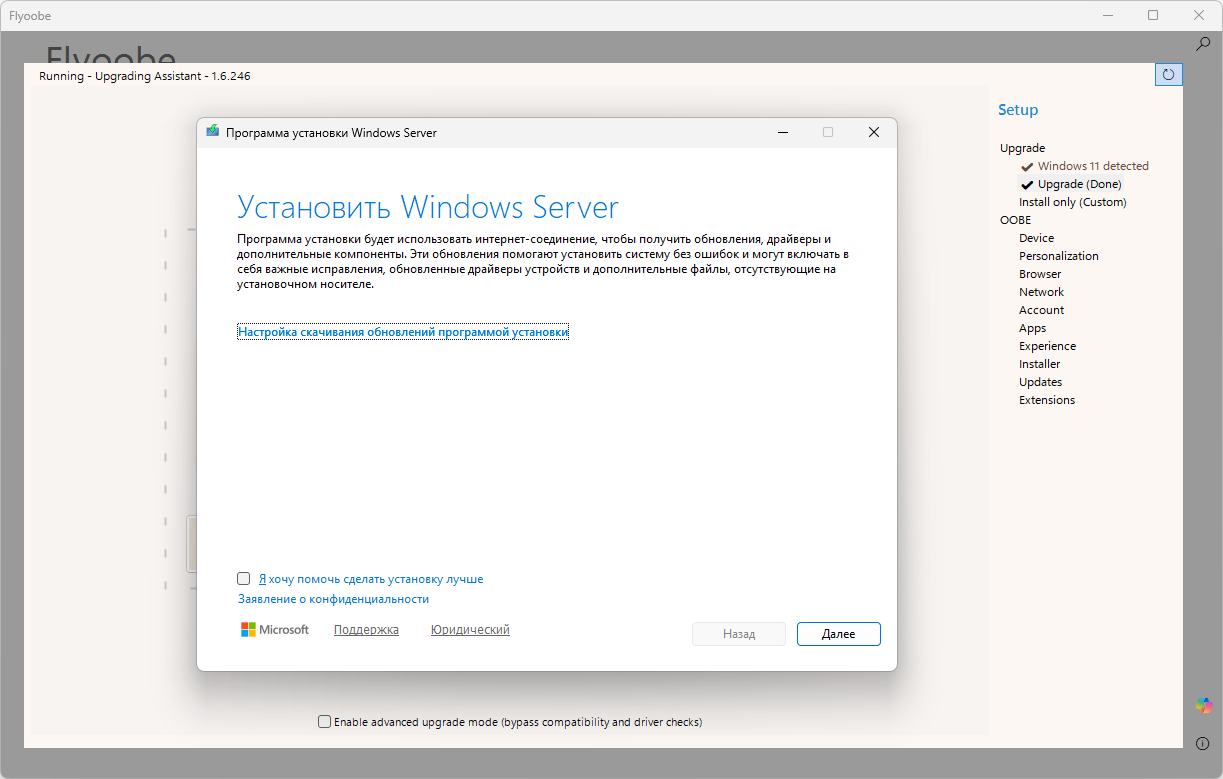
Task: Click the 'Setup' panel heading
Action: tap(1018, 110)
